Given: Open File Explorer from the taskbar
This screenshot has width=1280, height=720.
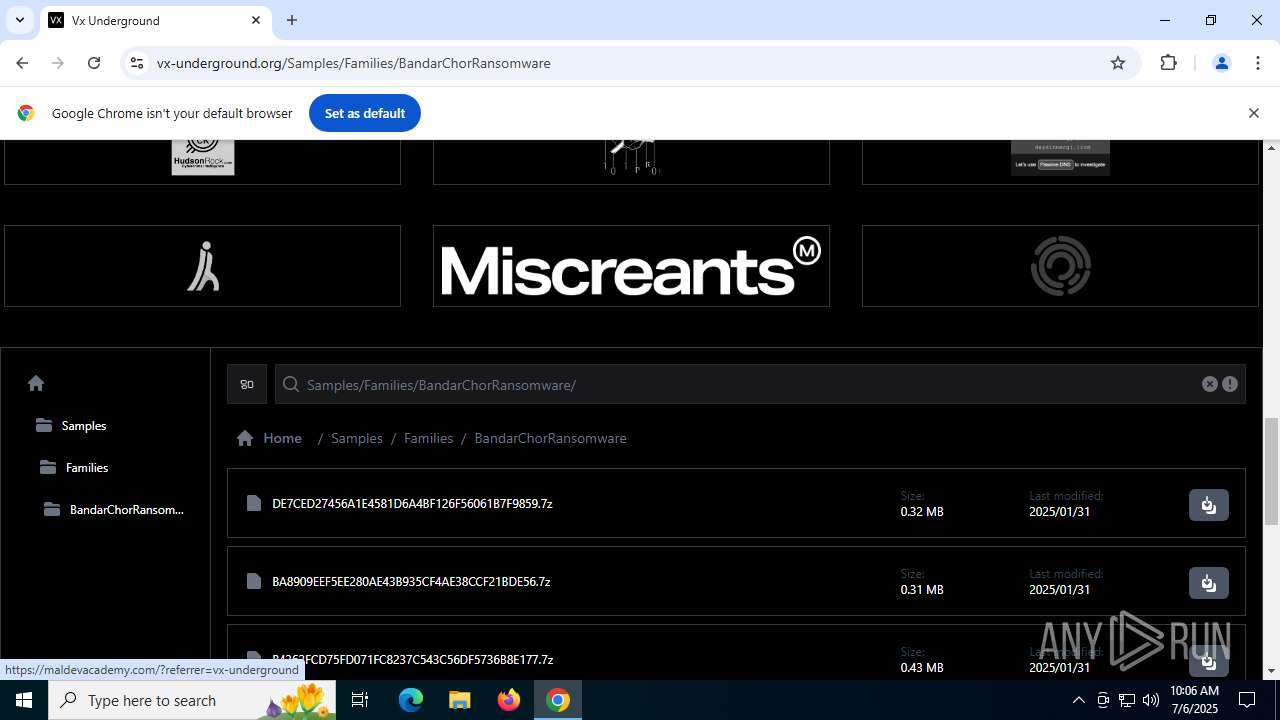Looking at the screenshot, I should (x=459, y=700).
